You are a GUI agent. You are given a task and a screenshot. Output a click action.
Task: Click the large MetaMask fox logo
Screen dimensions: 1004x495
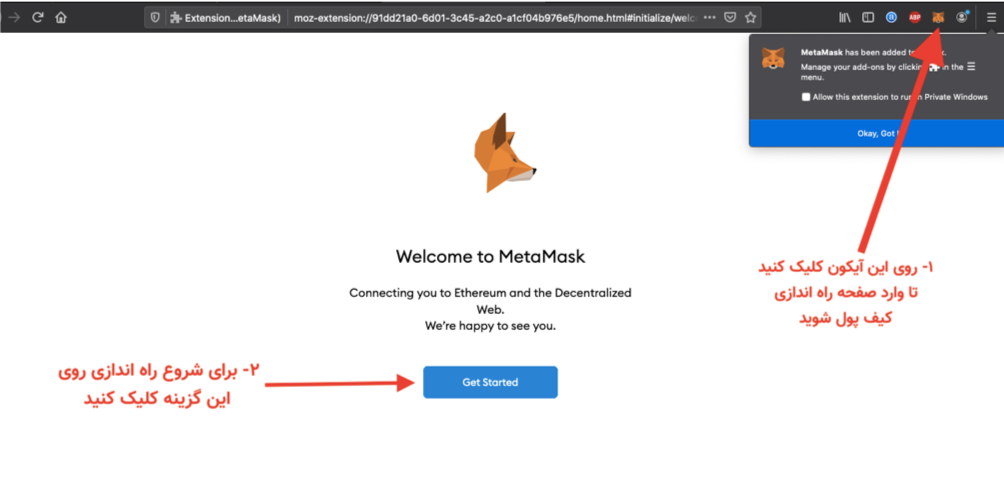(503, 153)
